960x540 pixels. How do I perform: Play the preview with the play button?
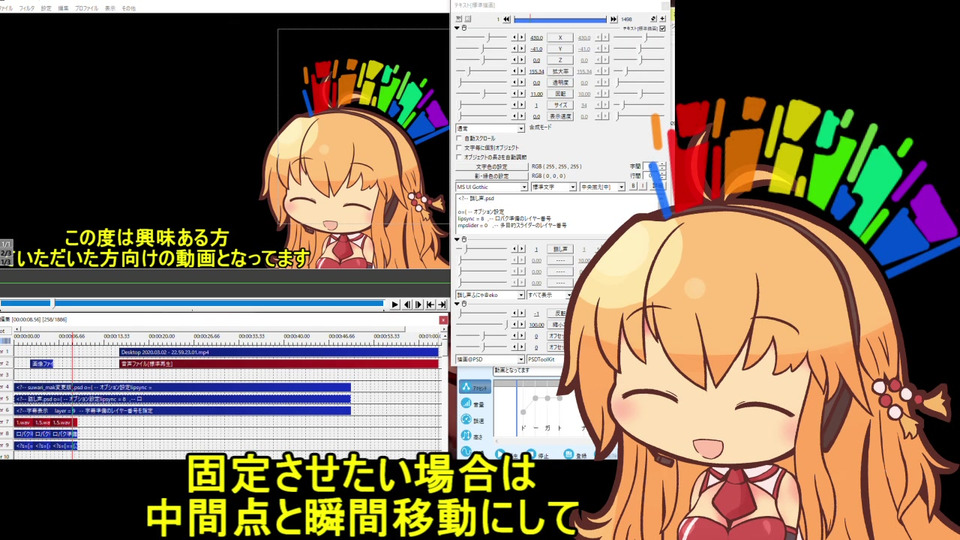click(395, 304)
